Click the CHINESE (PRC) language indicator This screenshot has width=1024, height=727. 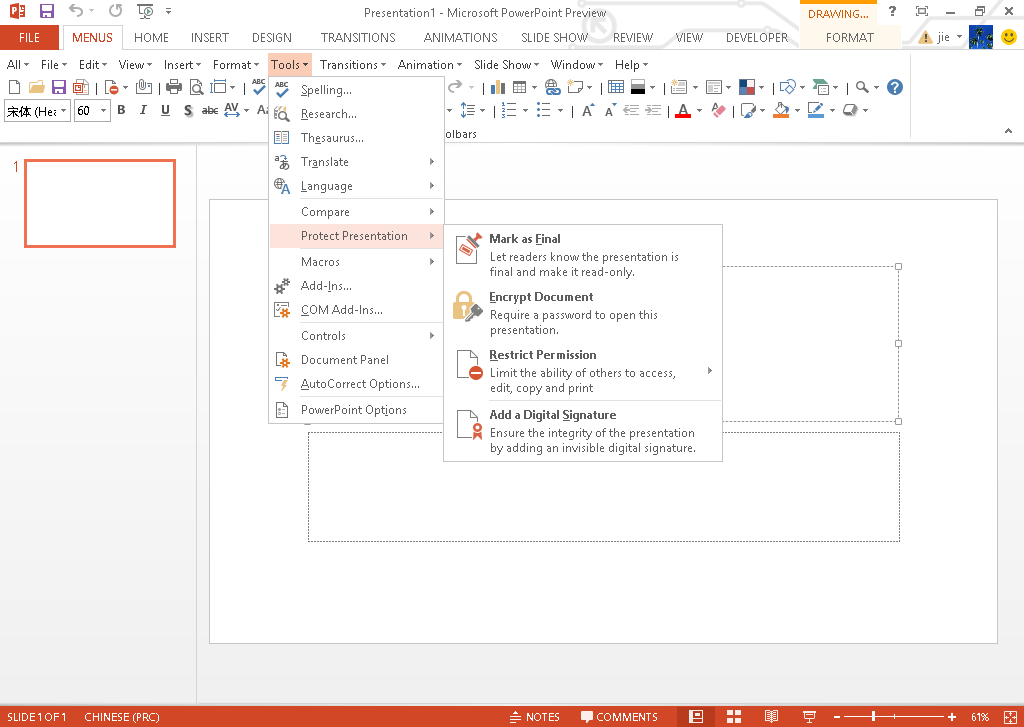coord(121,717)
